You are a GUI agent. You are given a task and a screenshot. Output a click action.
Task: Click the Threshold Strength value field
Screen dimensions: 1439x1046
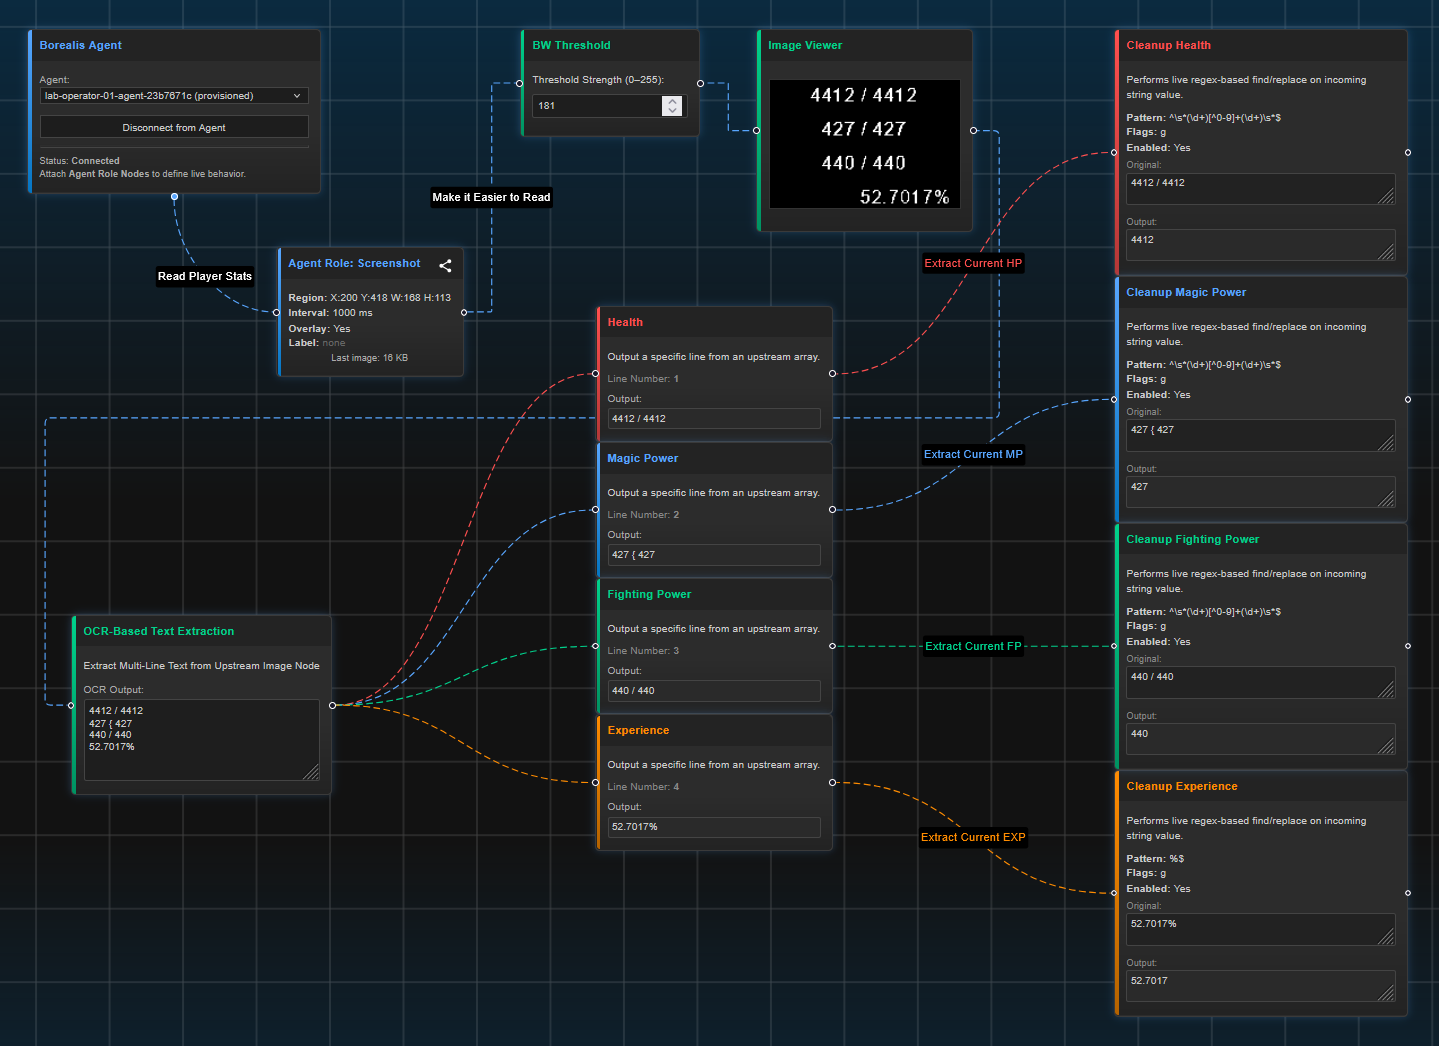coord(597,105)
